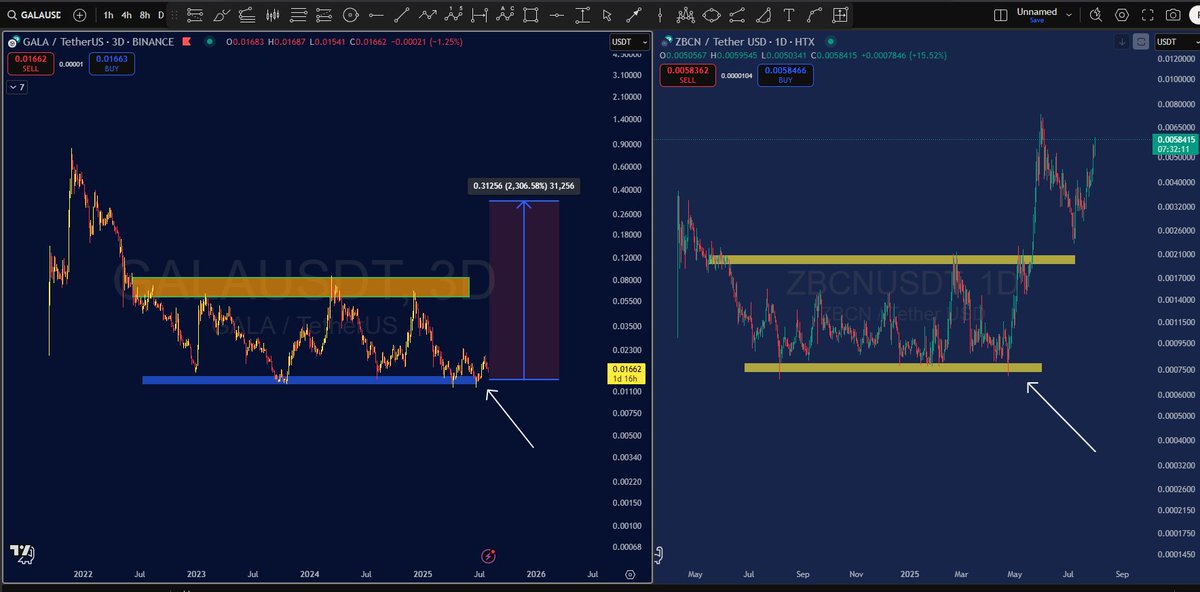The image size is (1200, 592).
Task: Select the Arc drawing tool
Action: [763, 15]
